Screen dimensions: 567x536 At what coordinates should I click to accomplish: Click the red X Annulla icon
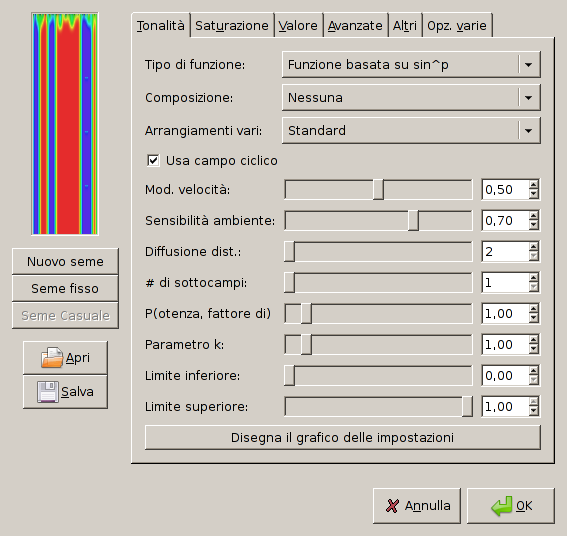(393, 506)
